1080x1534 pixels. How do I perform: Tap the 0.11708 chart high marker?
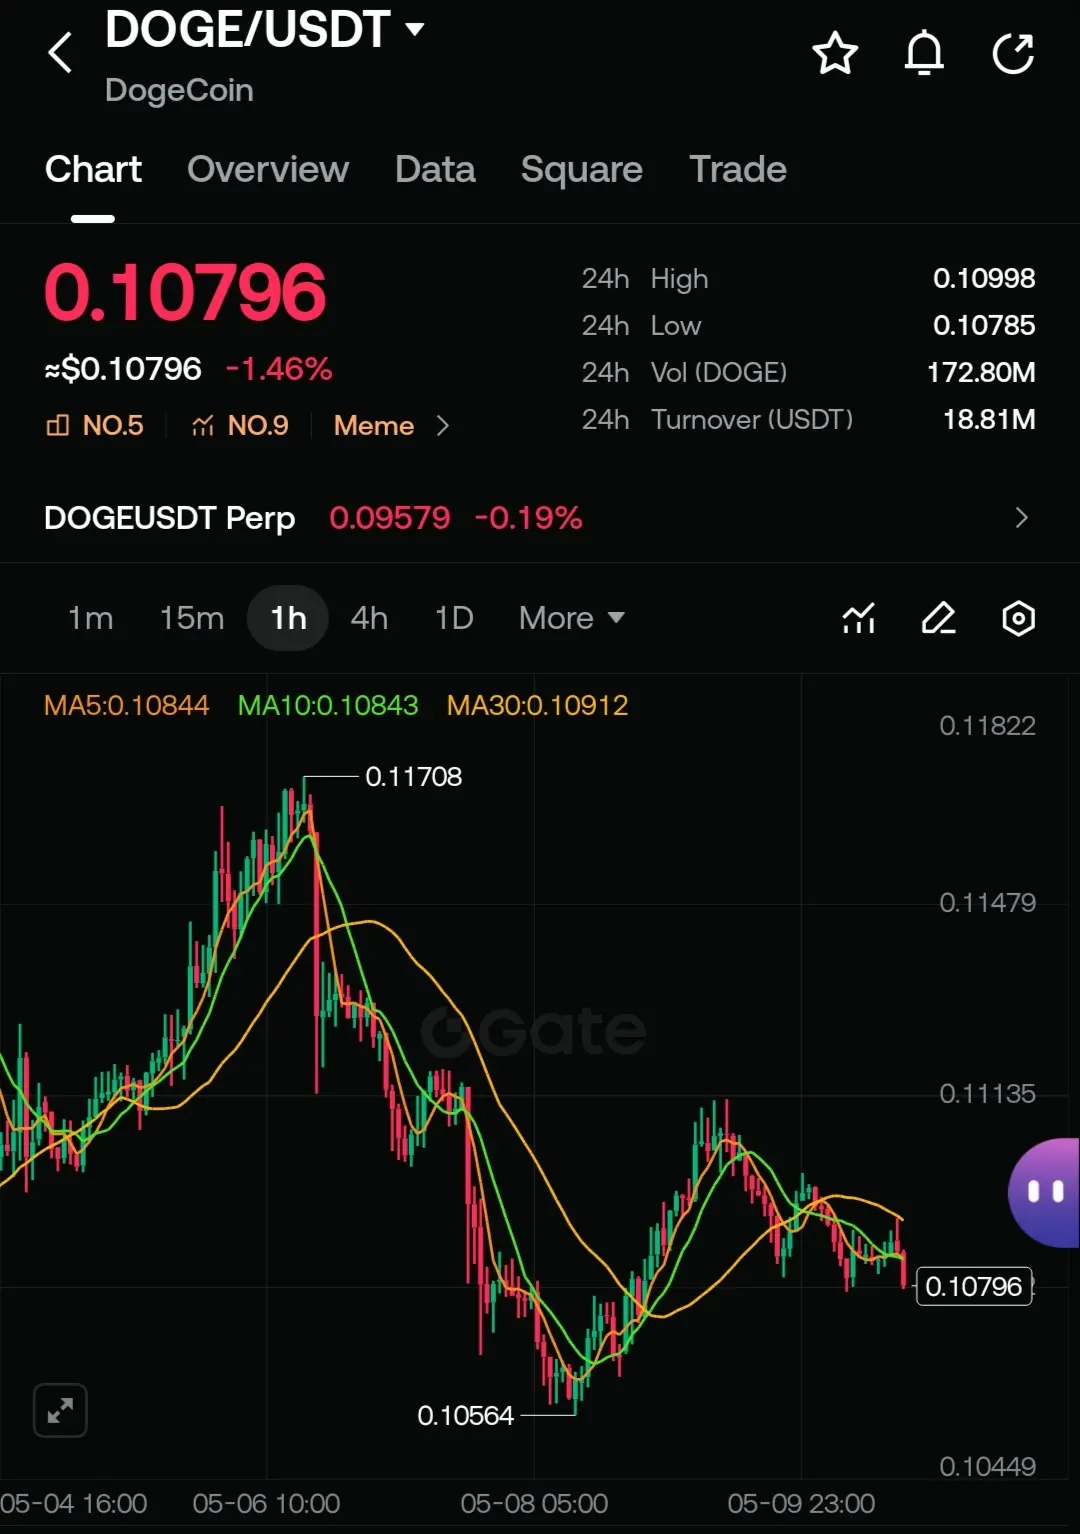(414, 777)
